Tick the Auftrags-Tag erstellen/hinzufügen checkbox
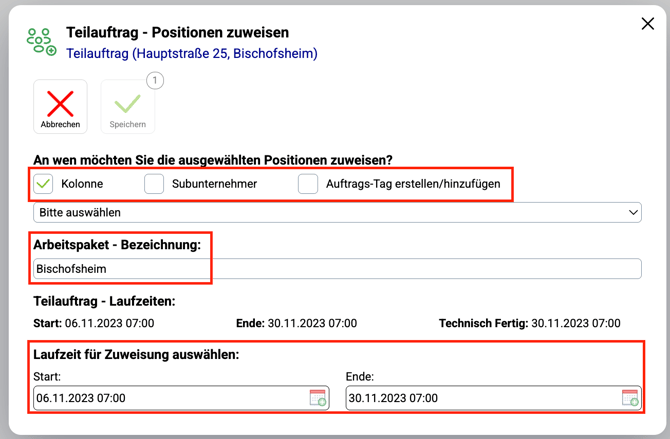670x439 pixels. (308, 184)
